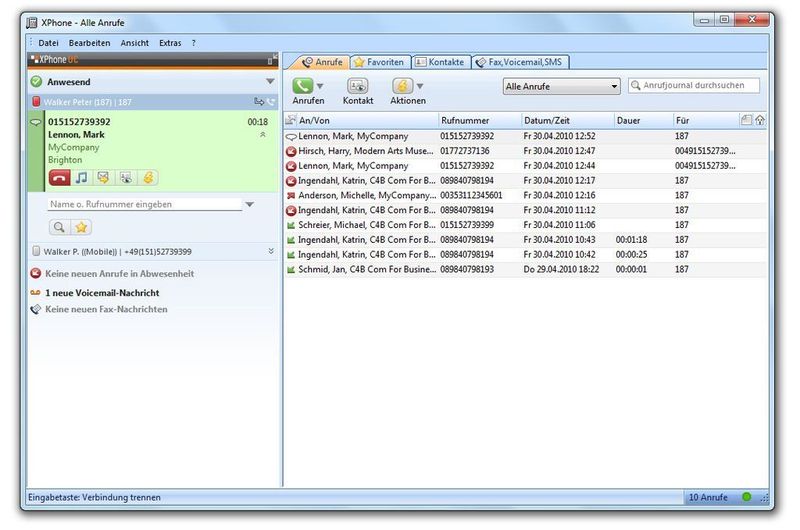Screen dimensions: 800x530
Task: Click the Kontakt toolbar icon
Action: [358, 86]
